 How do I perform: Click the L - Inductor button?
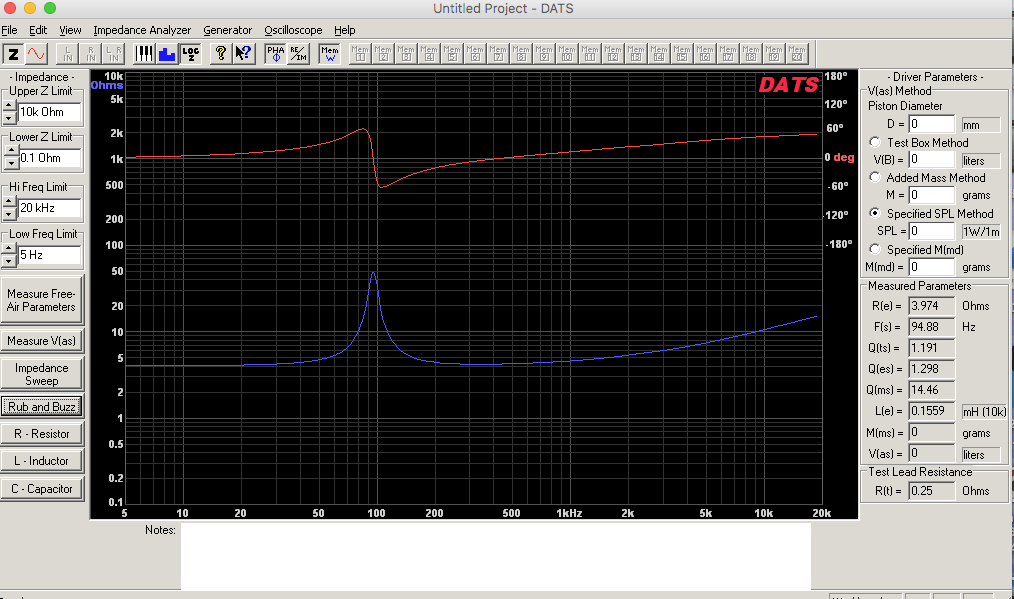[x=42, y=461]
